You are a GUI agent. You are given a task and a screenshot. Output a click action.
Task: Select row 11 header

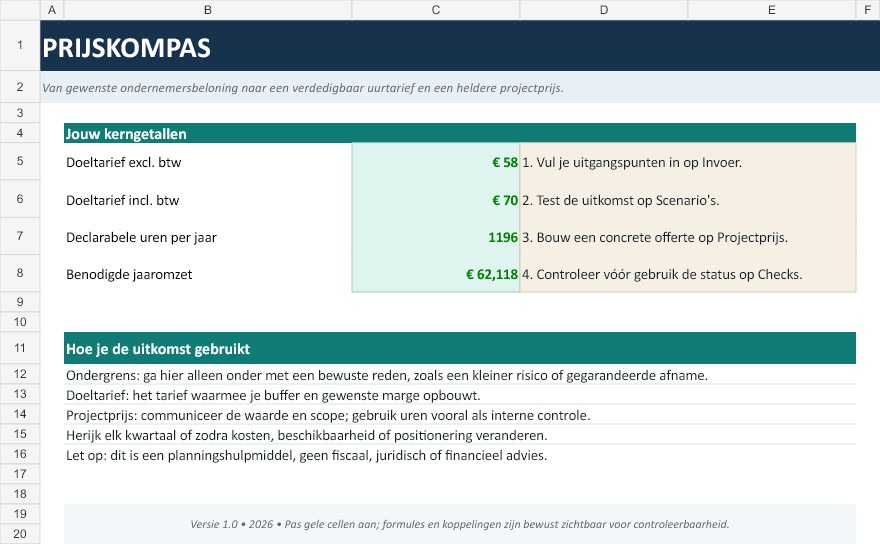(20, 348)
